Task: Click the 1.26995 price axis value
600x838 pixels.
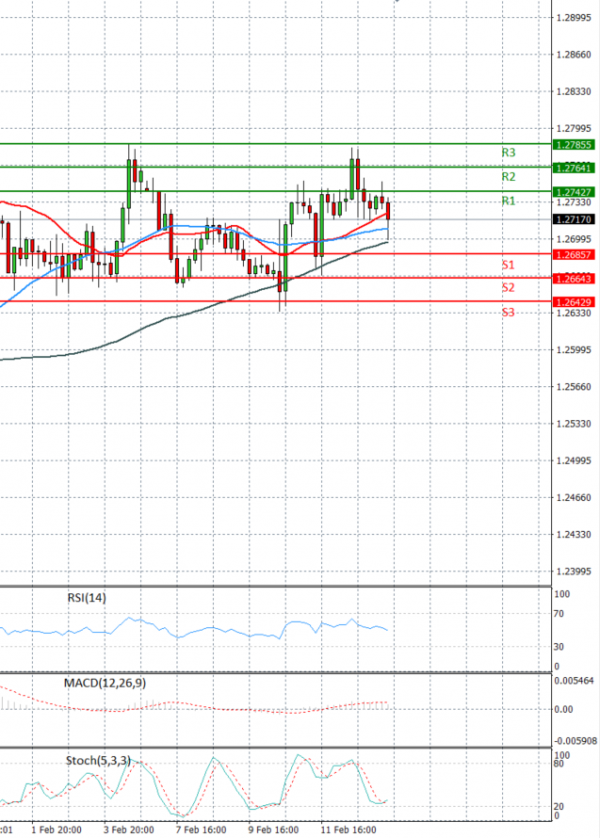Action: pyautogui.click(x=574, y=239)
